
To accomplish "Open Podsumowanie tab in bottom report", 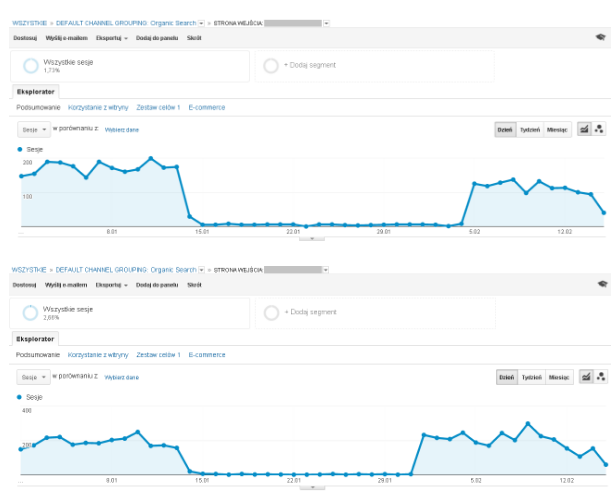I will (38, 355).
